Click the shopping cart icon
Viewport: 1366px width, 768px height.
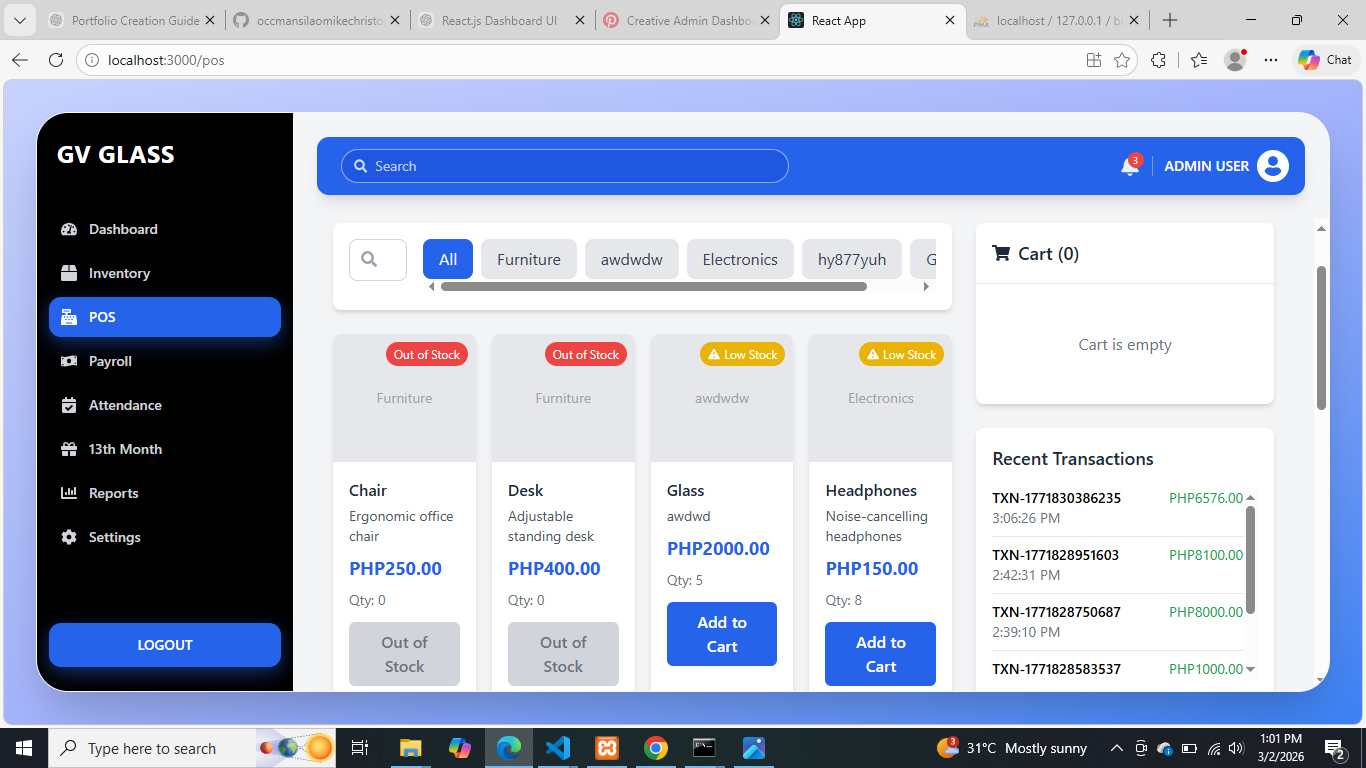click(x=1001, y=253)
